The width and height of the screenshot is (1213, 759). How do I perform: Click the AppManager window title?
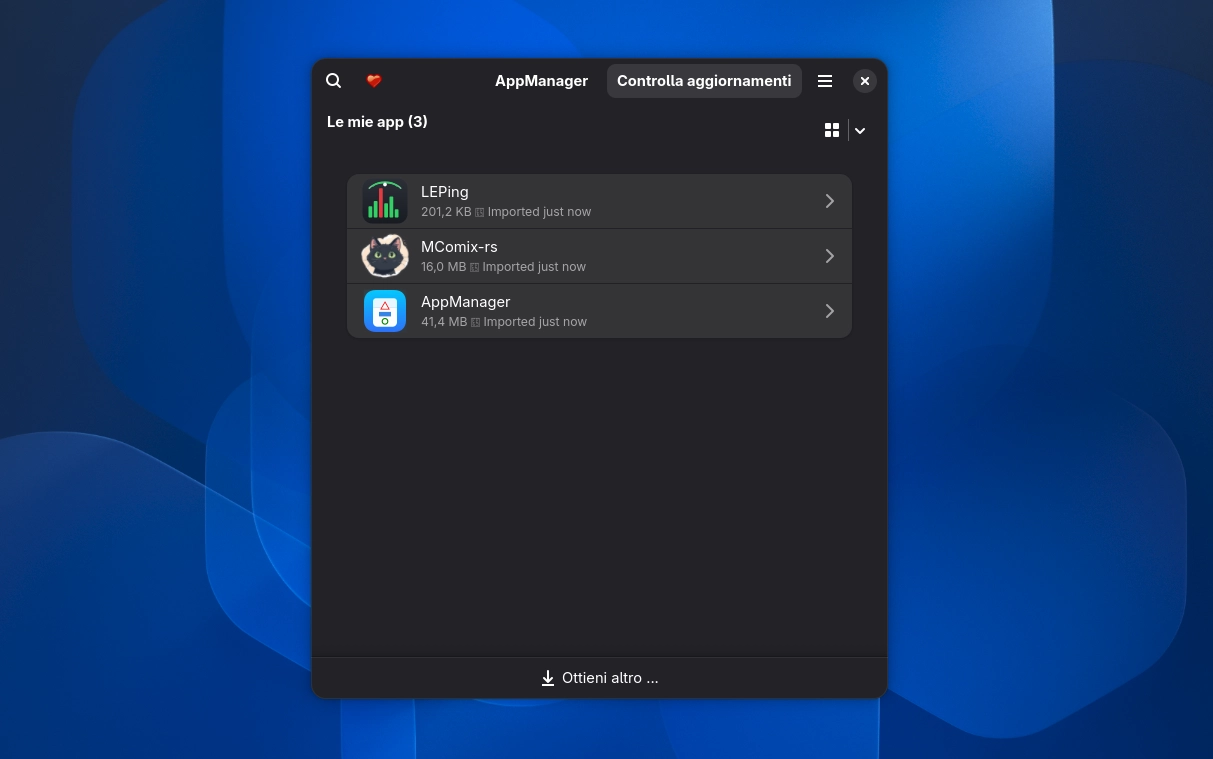pyautogui.click(x=541, y=81)
